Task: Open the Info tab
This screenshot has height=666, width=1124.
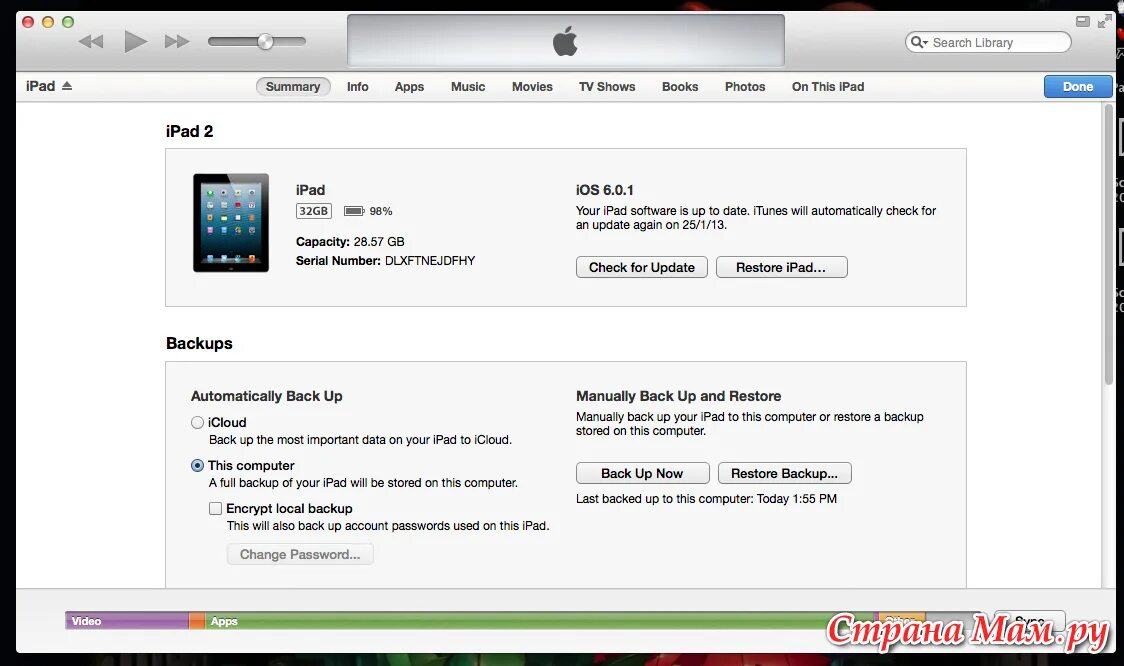Action: 358,87
